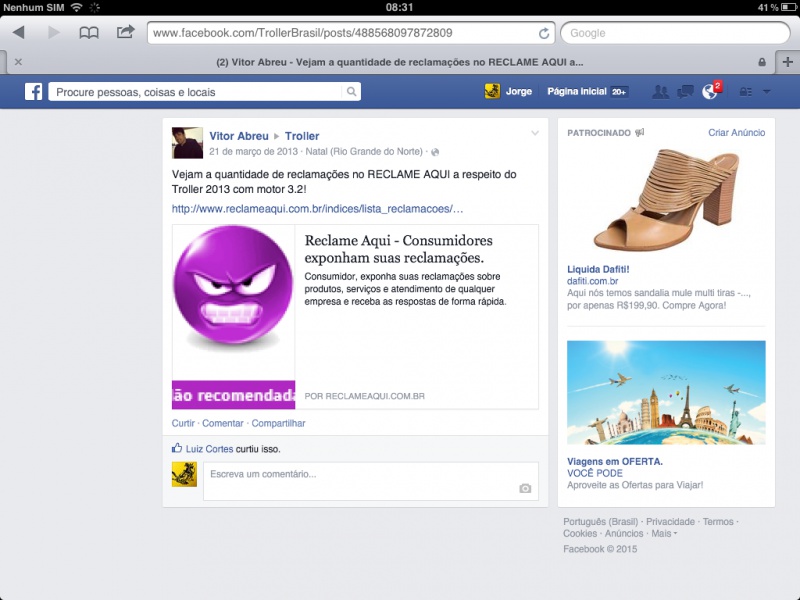Open the Anúncios footer link
The image size is (800, 600).
pyautogui.click(x=624, y=534)
